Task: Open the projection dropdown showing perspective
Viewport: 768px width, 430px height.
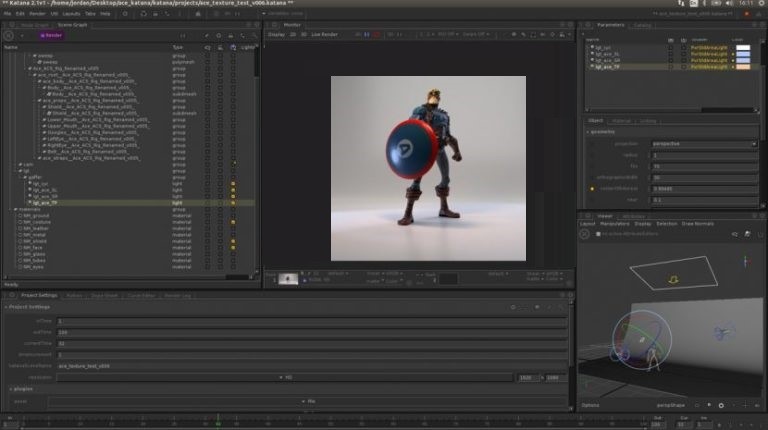Action: (x=704, y=144)
